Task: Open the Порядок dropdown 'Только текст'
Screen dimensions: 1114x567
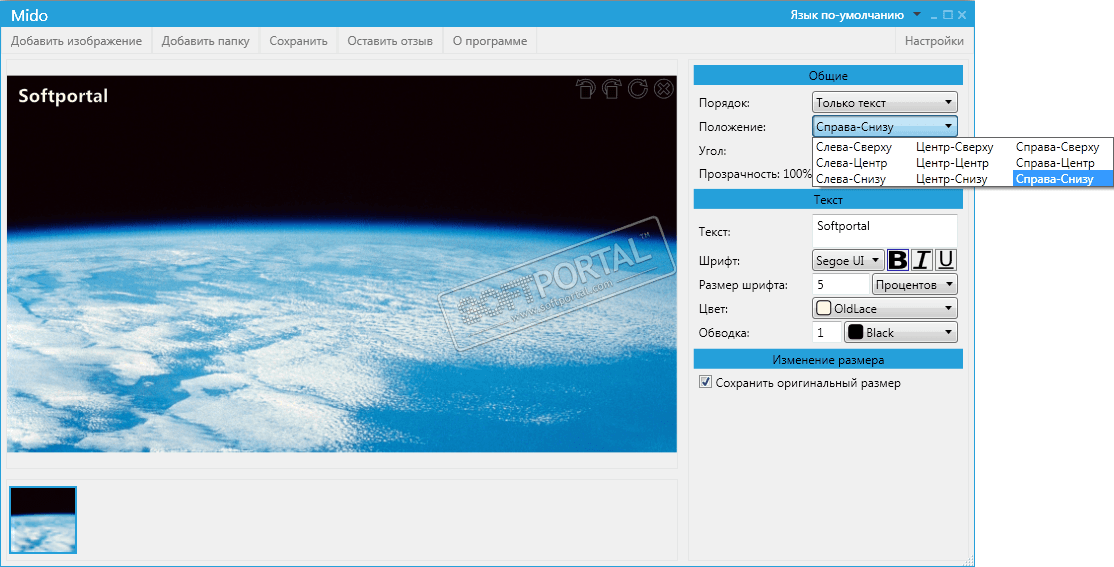Action: click(x=885, y=102)
